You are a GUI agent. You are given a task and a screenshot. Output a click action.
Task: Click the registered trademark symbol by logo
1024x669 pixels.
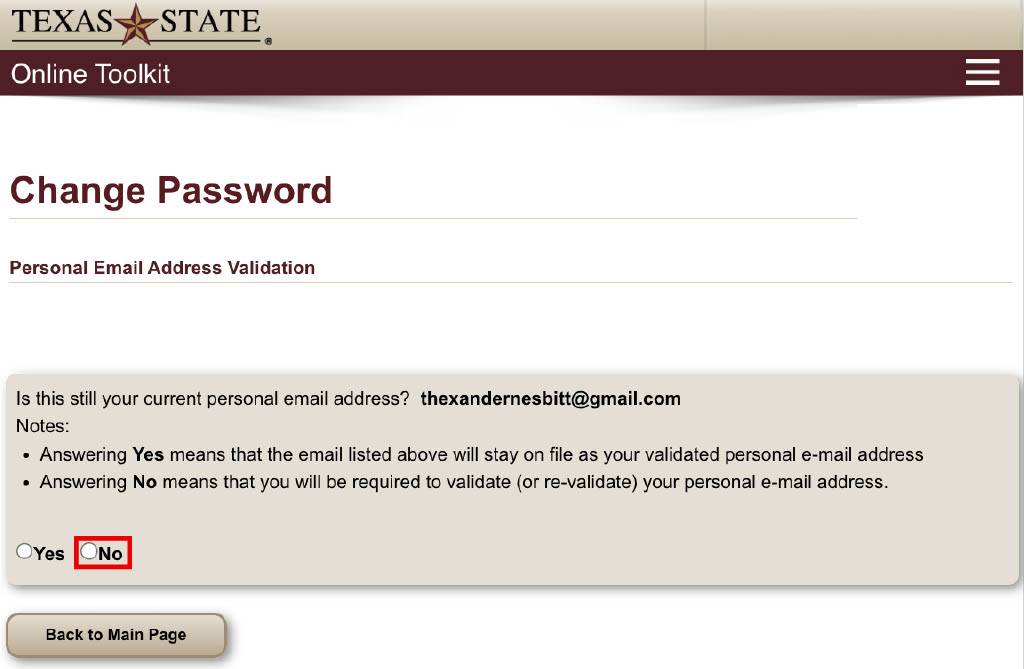pyautogui.click(x=268, y=42)
